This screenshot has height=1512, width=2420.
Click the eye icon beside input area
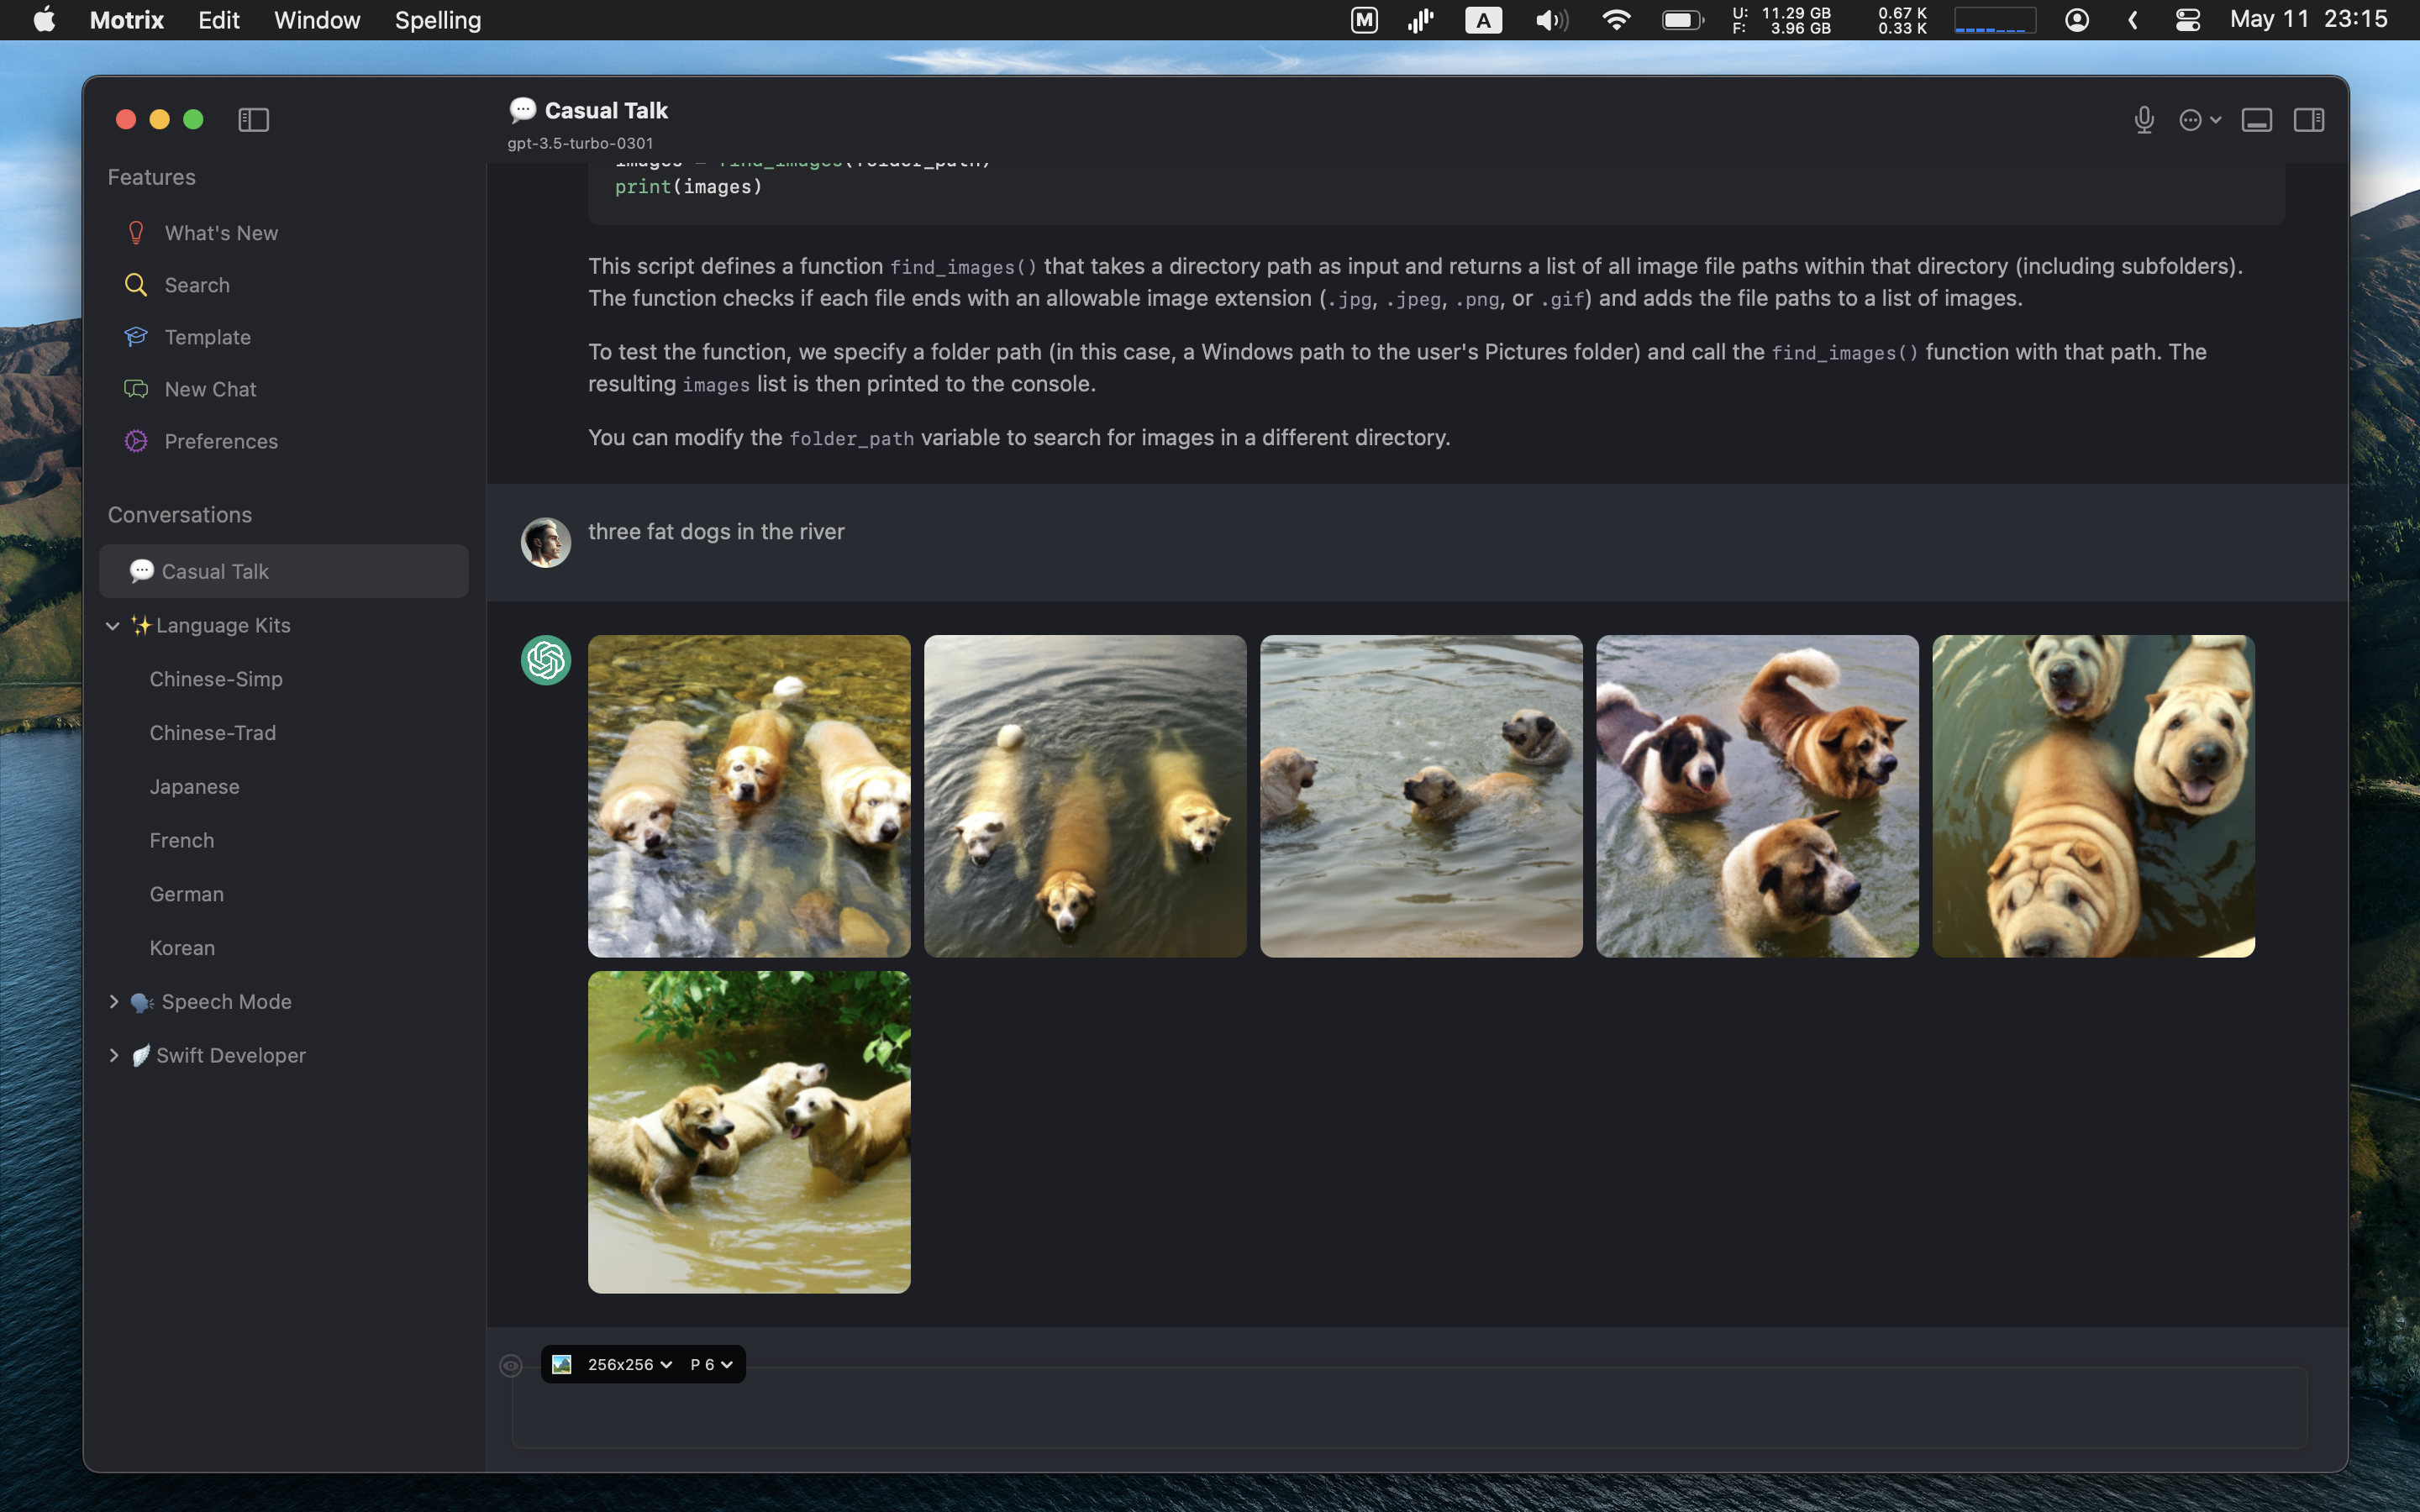tap(510, 1365)
